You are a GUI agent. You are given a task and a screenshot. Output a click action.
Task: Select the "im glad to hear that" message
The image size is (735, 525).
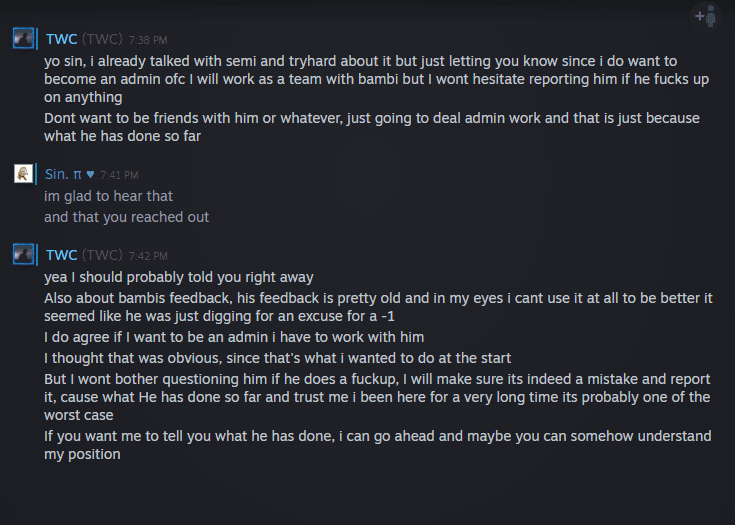point(109,196)
